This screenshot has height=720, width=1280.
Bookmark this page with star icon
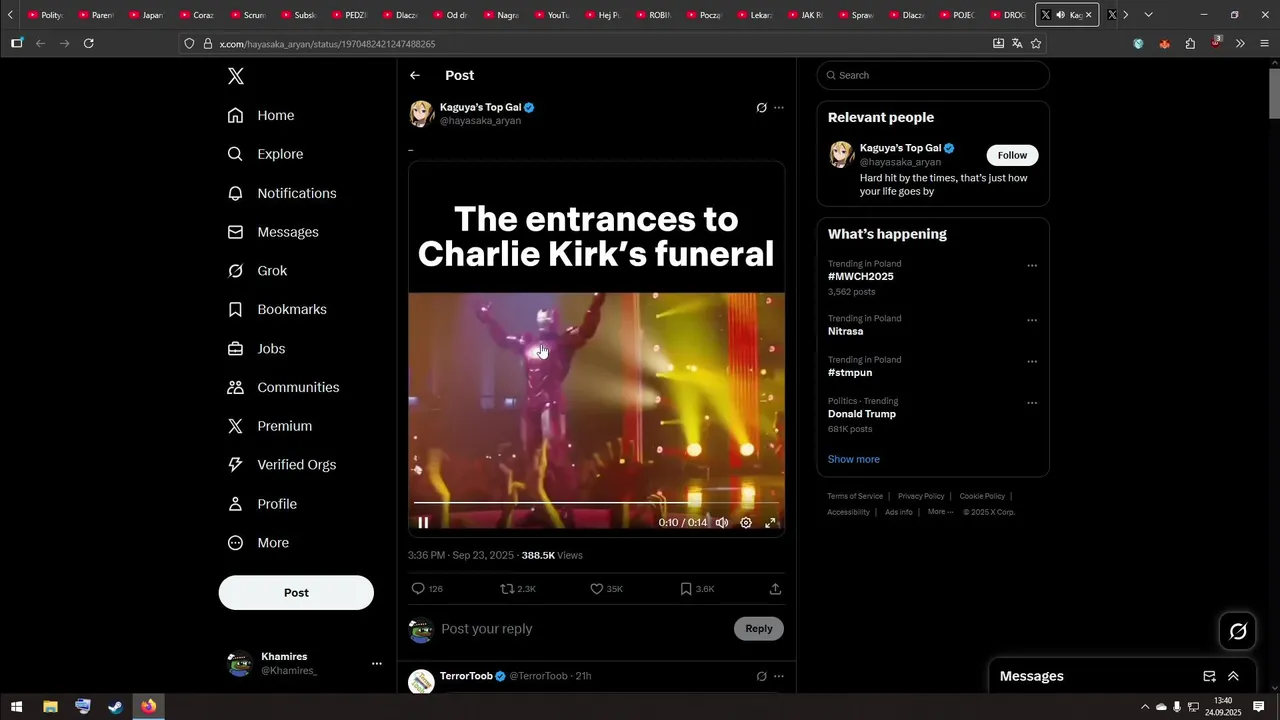tap(1036, 44)
